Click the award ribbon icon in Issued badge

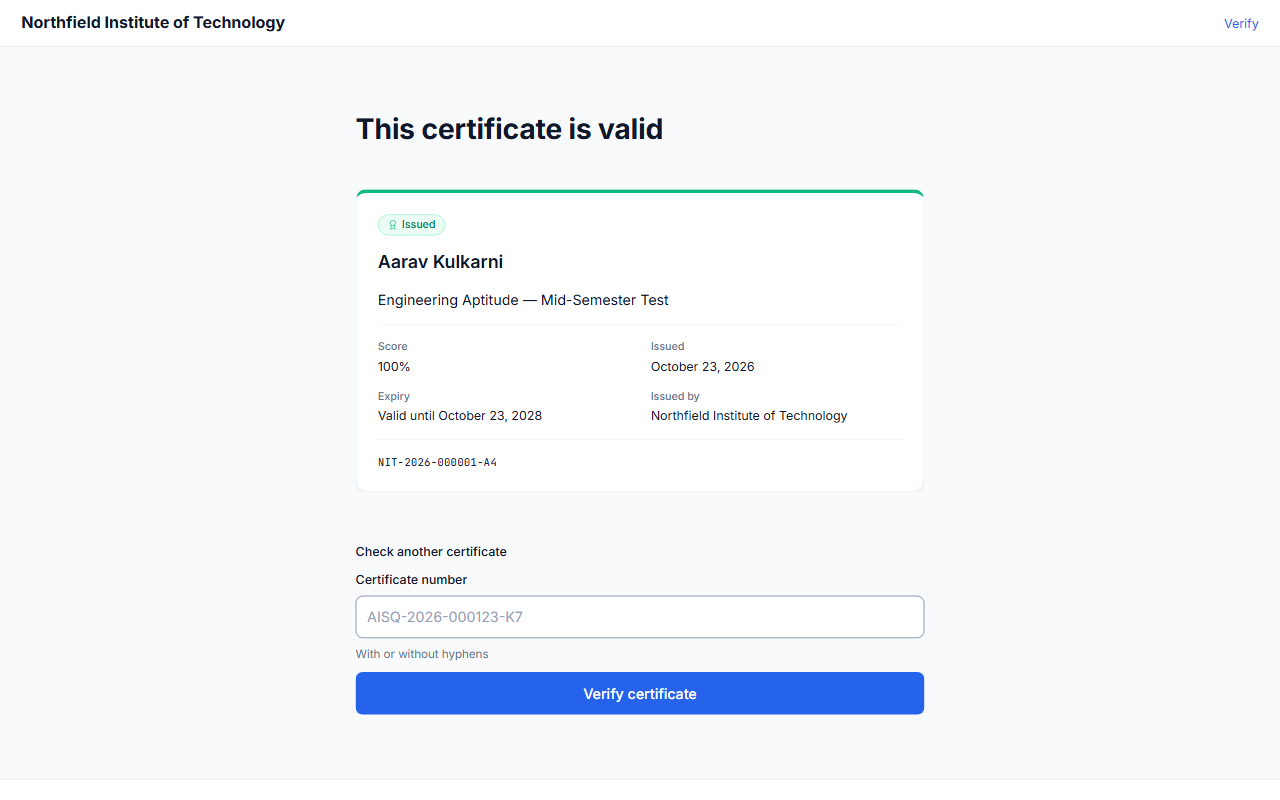point(393,225)
